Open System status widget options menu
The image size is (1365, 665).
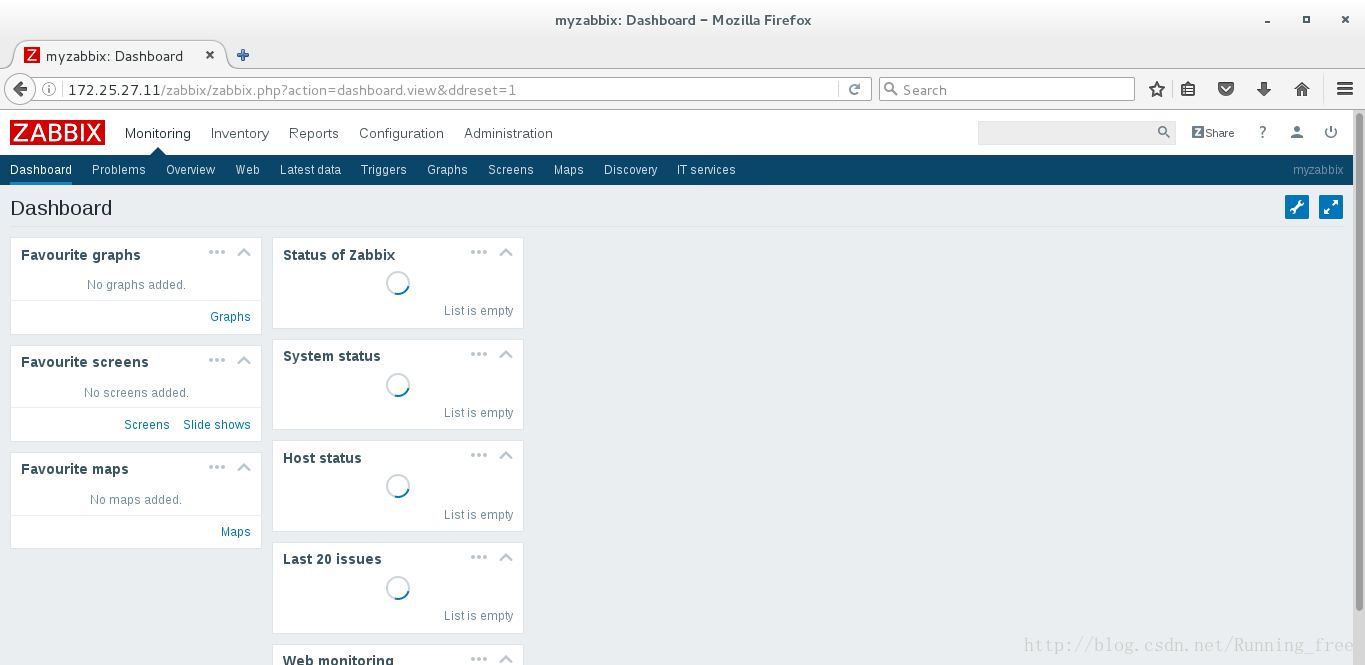click(479, 354)
